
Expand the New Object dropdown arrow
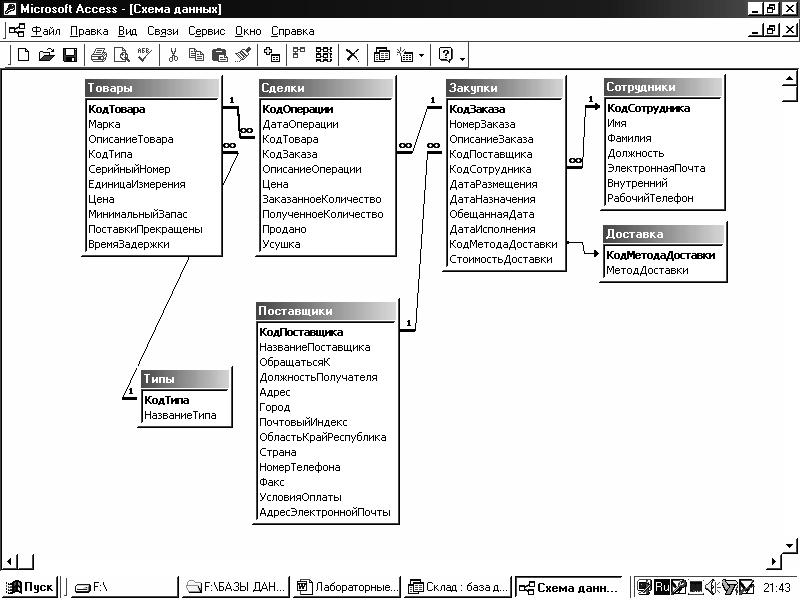(421, 56)
